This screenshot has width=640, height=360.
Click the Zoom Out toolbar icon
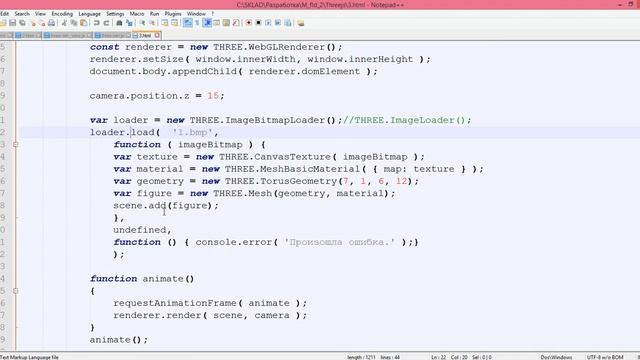coord(152,23)
